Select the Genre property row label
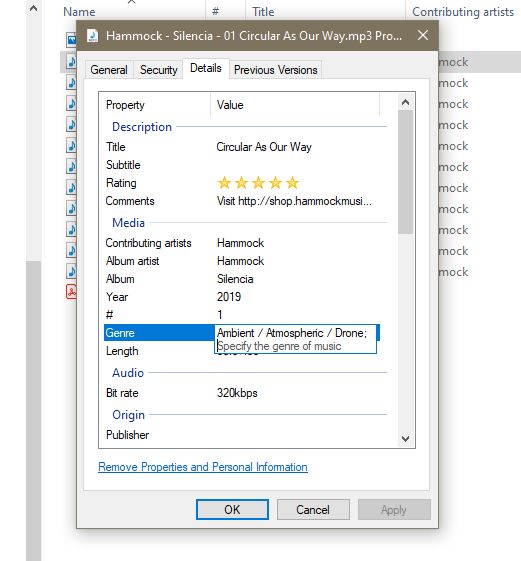The height and width of the screenshot is (561, 521). pos(120,333)
